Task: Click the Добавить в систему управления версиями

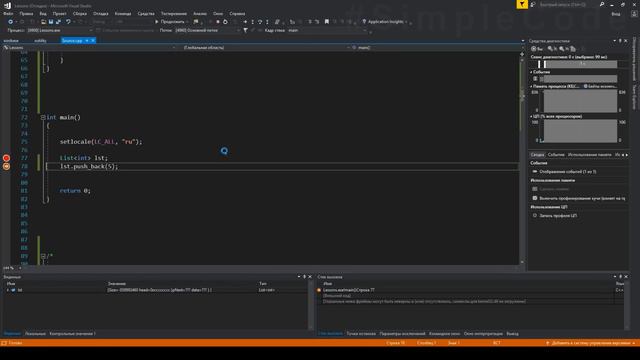Action: pos(591,343)
